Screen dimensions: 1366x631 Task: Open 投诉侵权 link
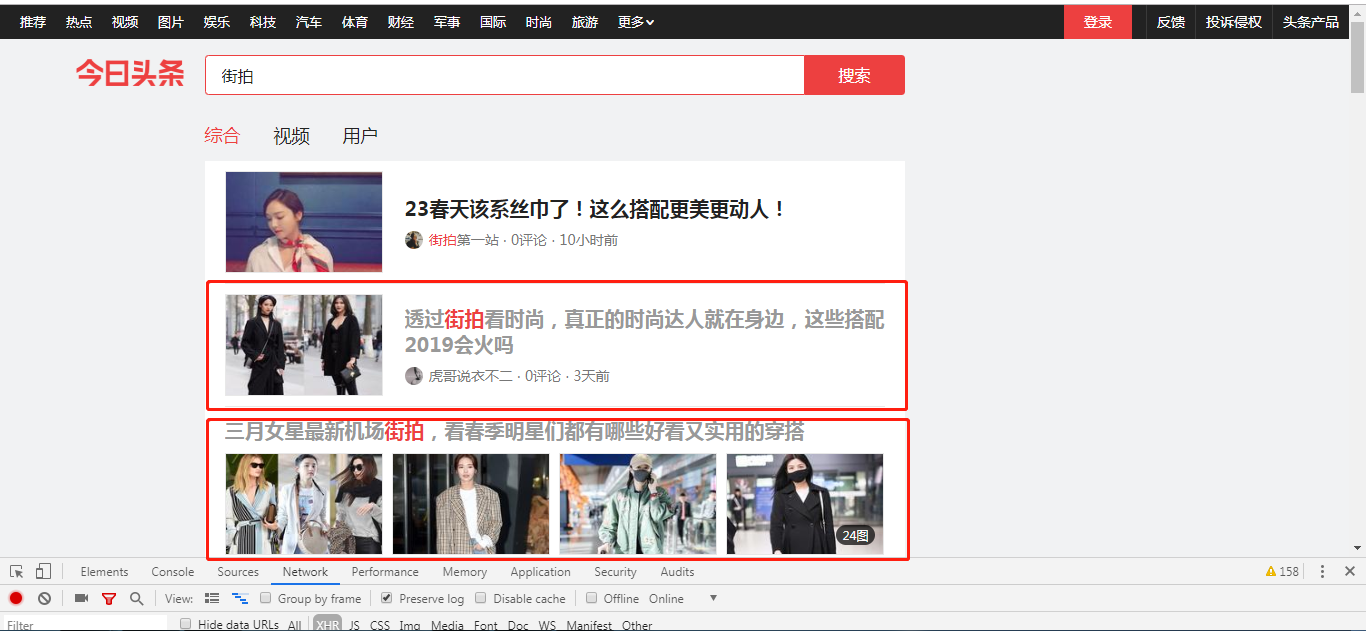pos(1234,22)
